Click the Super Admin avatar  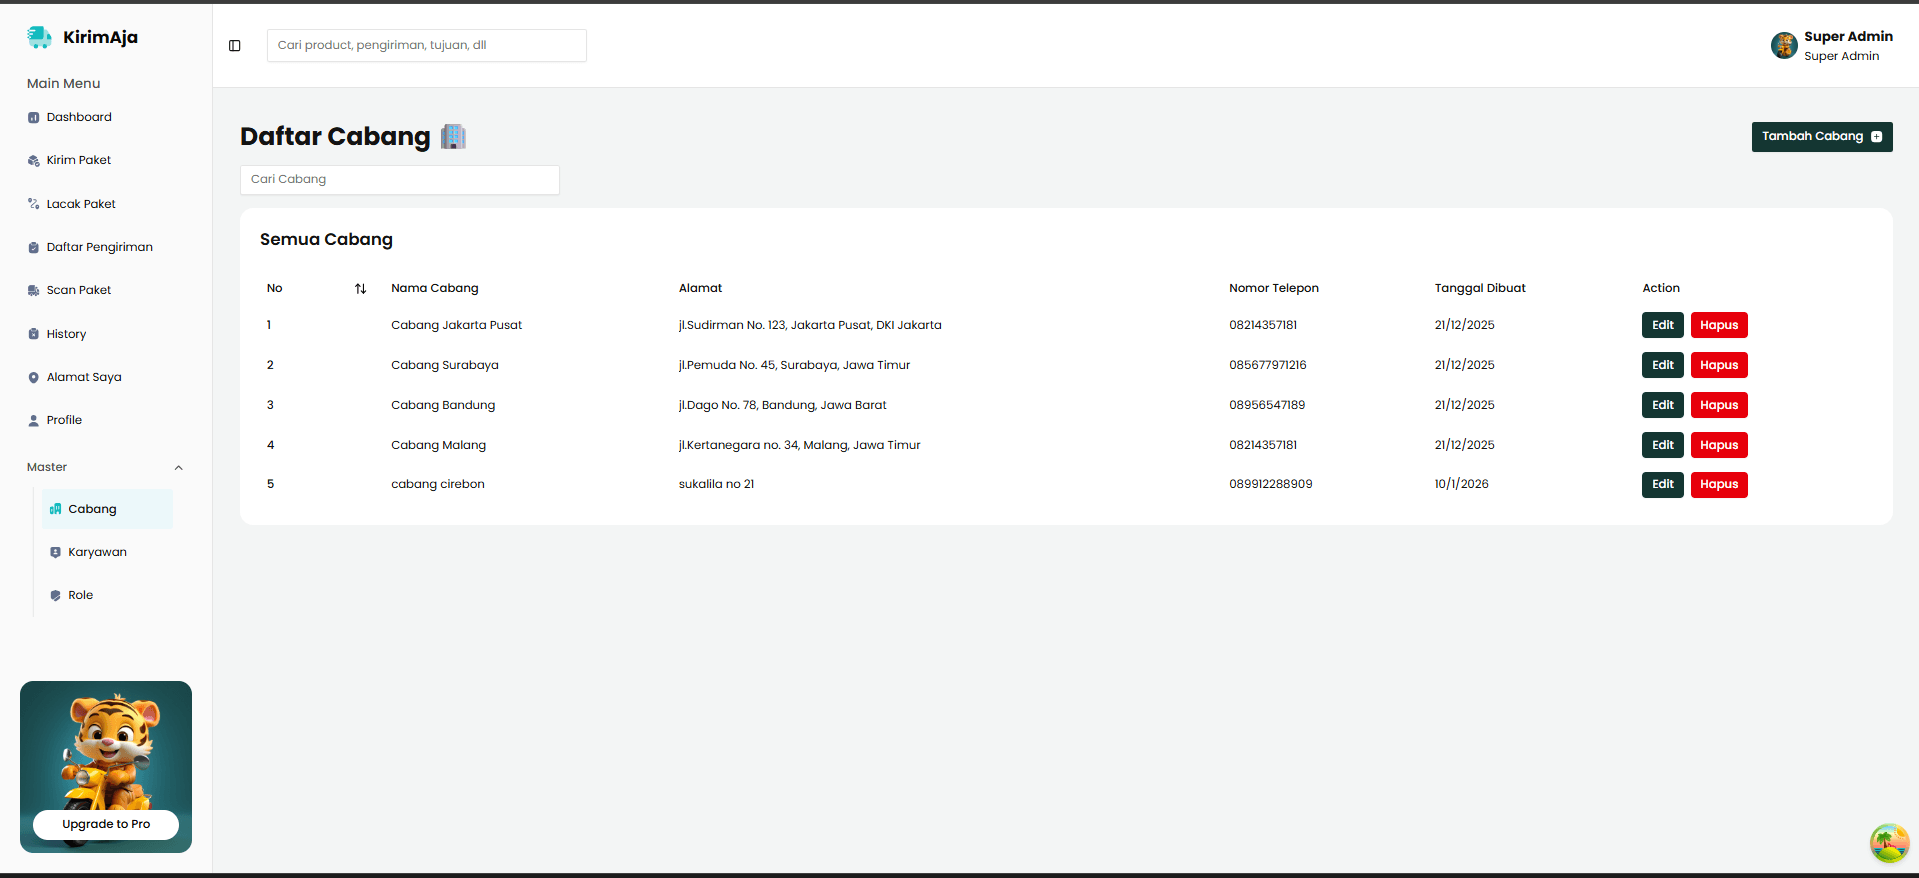(x=1784, y=45)
